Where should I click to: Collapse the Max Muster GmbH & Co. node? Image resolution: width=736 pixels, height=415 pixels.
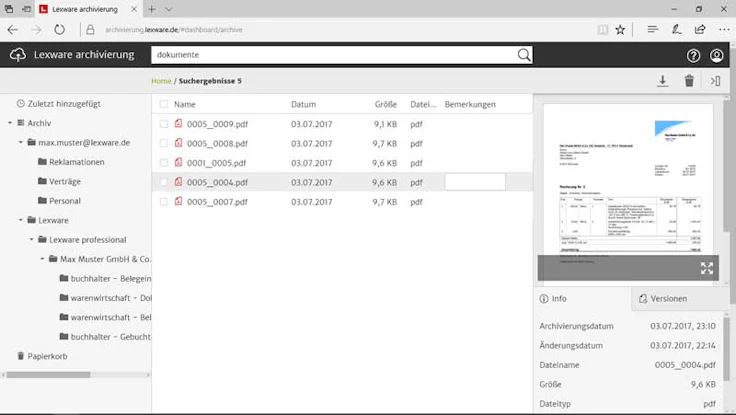coord(42,259)
